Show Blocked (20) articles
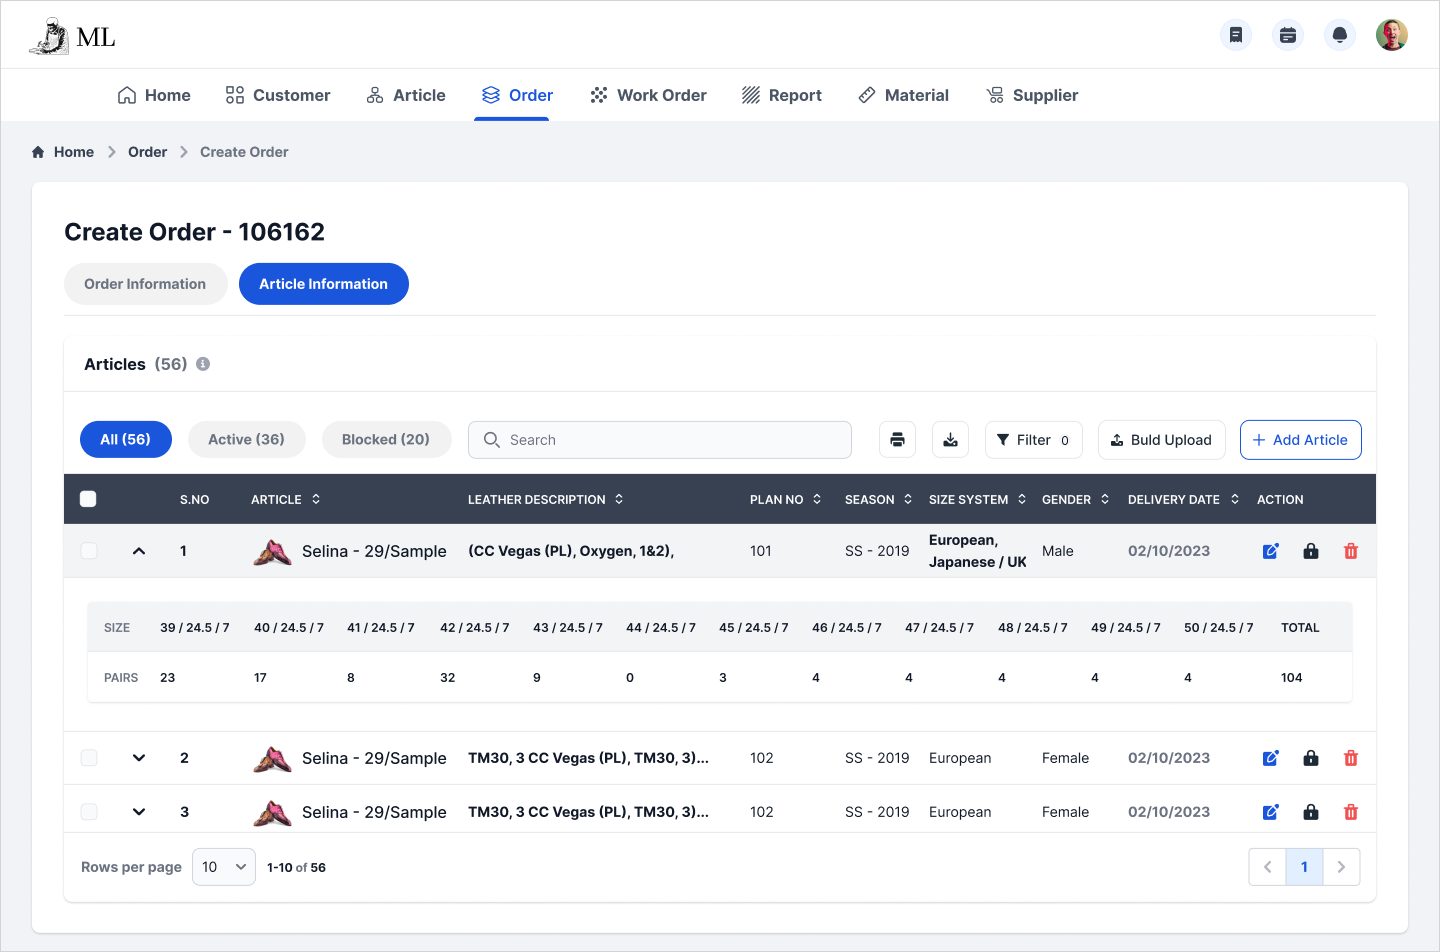Image resolution: width=1440 pixels, height=952 pixels. point(386,440)
